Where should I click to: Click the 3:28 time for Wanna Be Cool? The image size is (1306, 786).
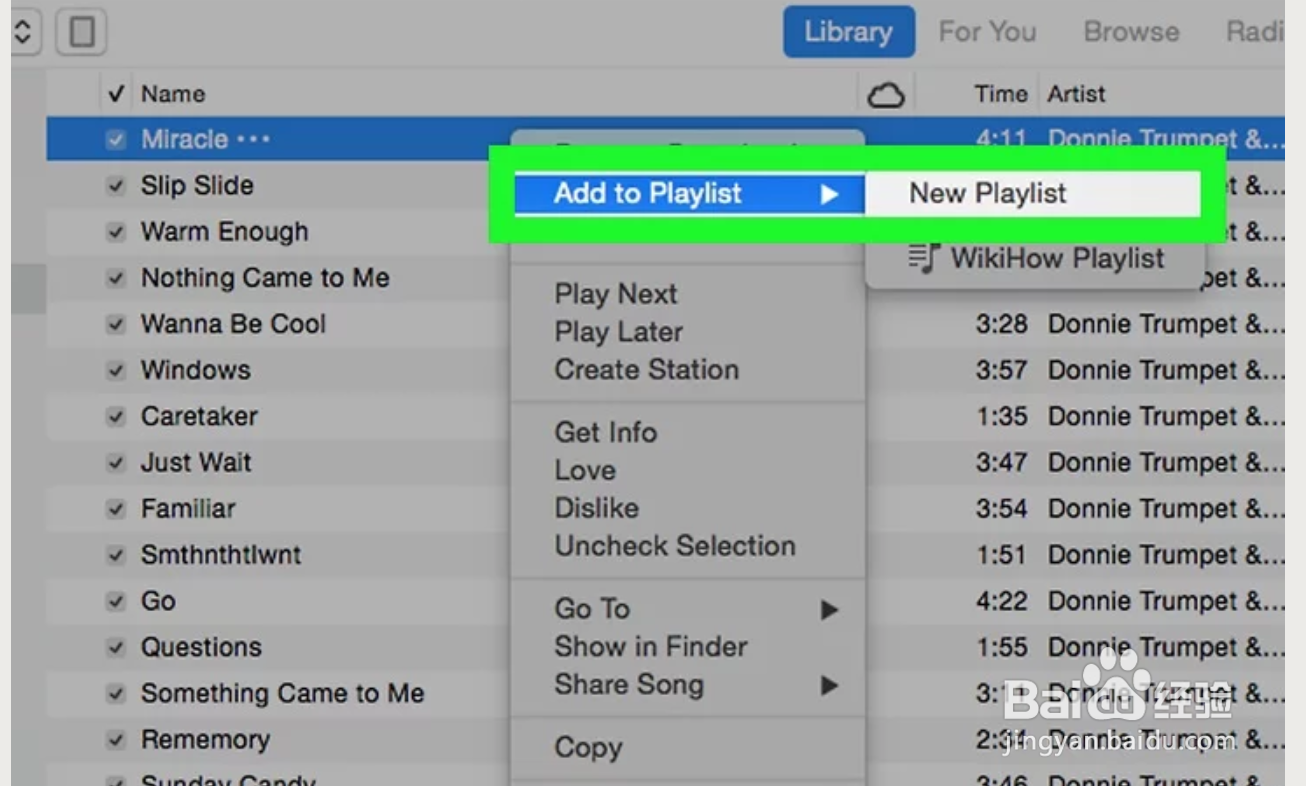pos(1001,324)
